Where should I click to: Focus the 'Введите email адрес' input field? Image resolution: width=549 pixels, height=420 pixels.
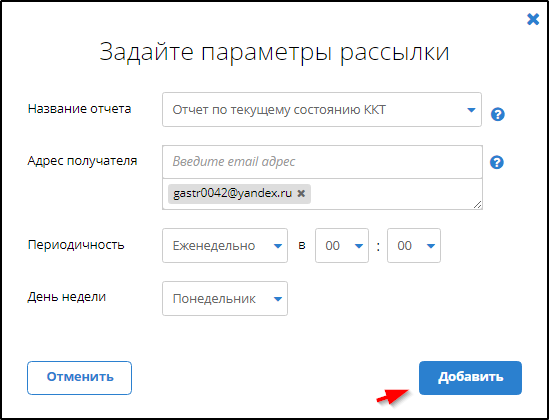tap(322, 162)
